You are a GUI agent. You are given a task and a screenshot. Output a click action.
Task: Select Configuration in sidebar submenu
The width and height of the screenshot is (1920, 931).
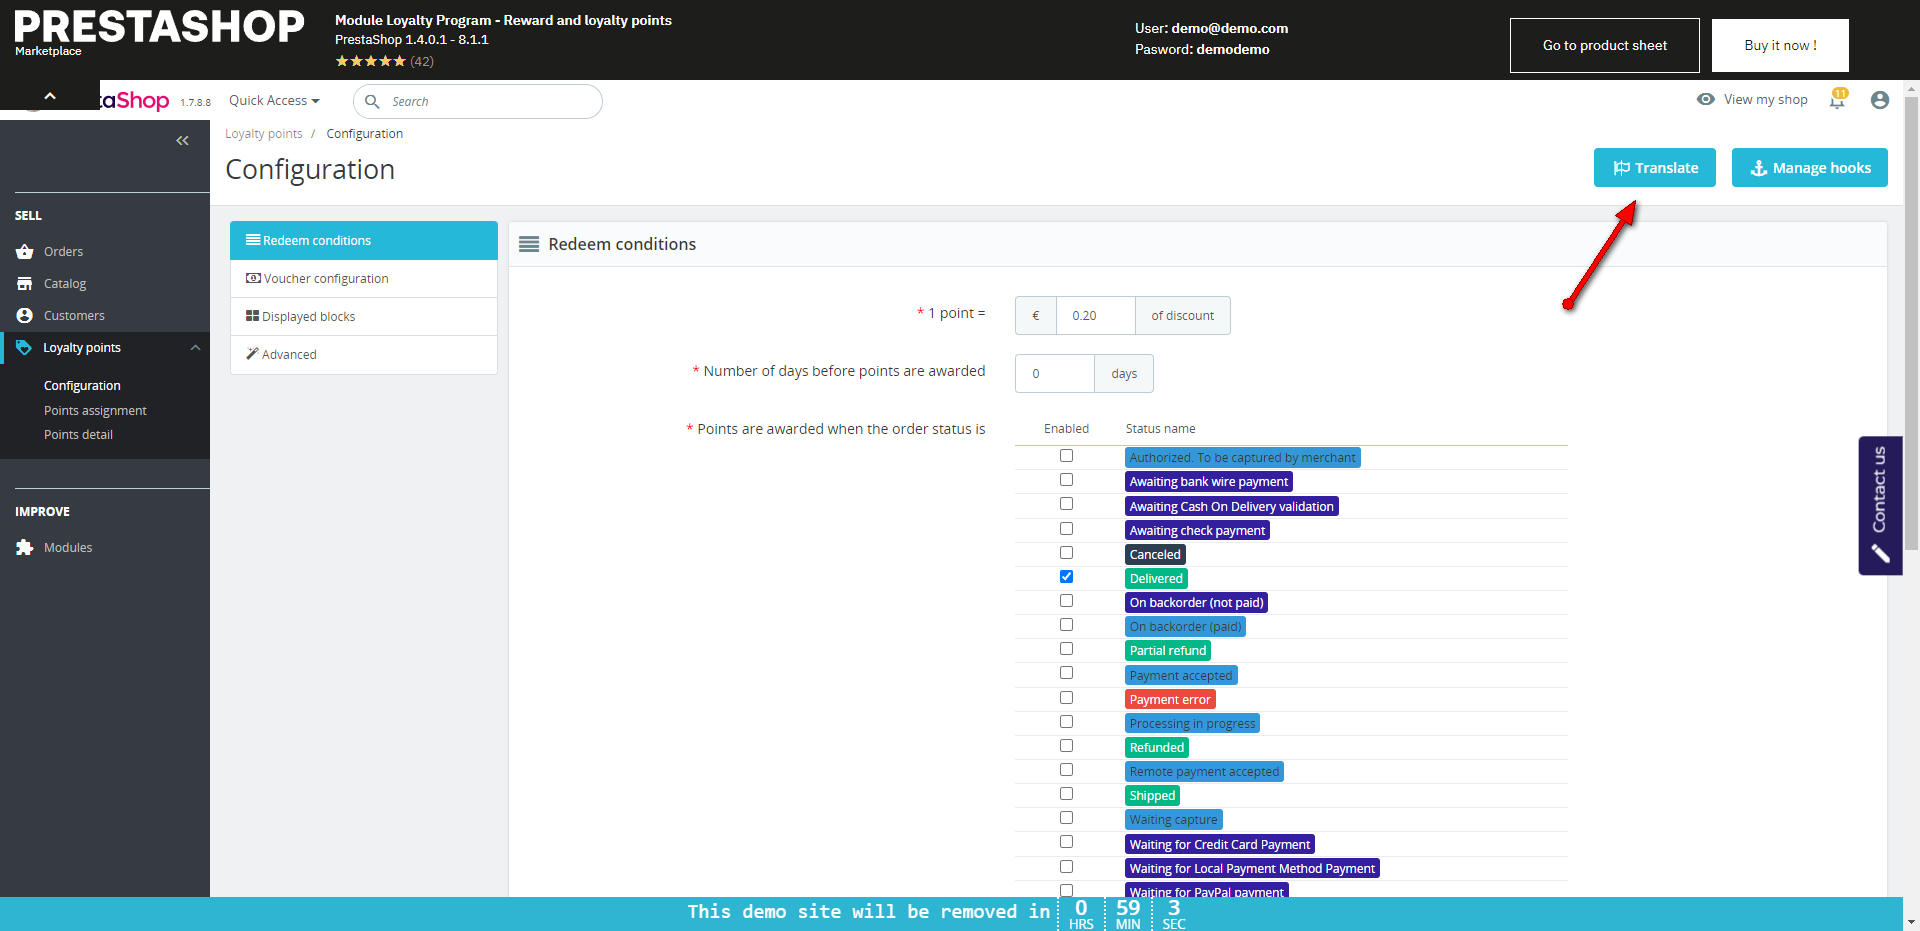coord(82,385)
